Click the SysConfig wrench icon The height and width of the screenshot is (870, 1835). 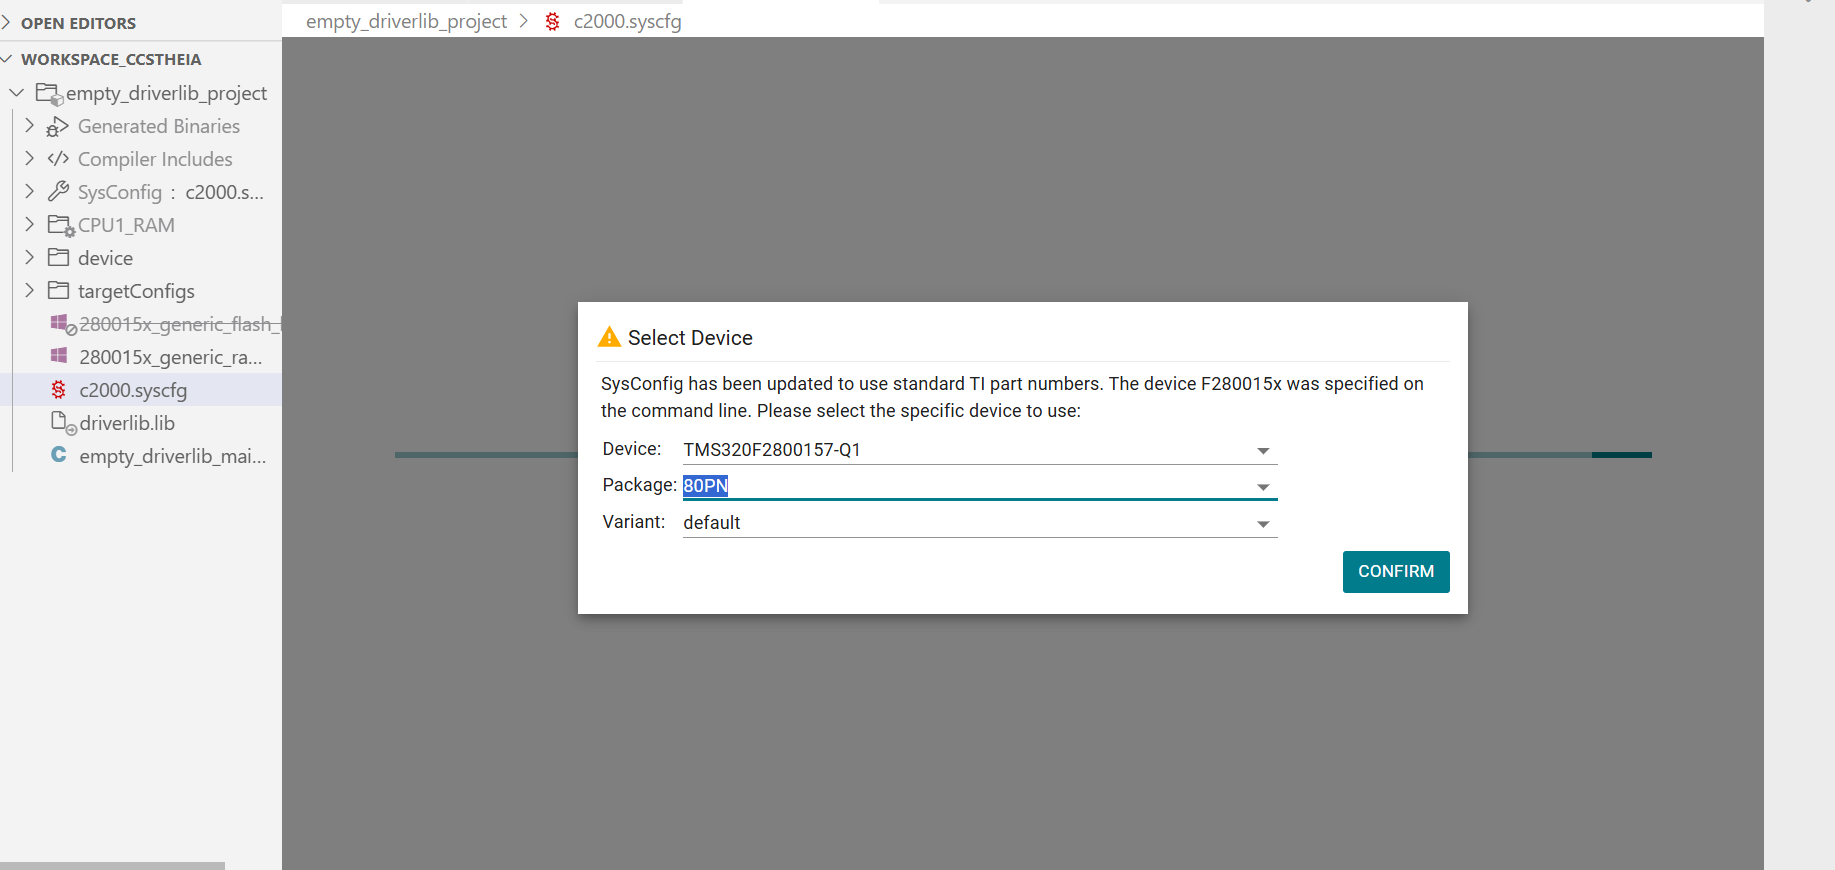[x=58, y=192]
